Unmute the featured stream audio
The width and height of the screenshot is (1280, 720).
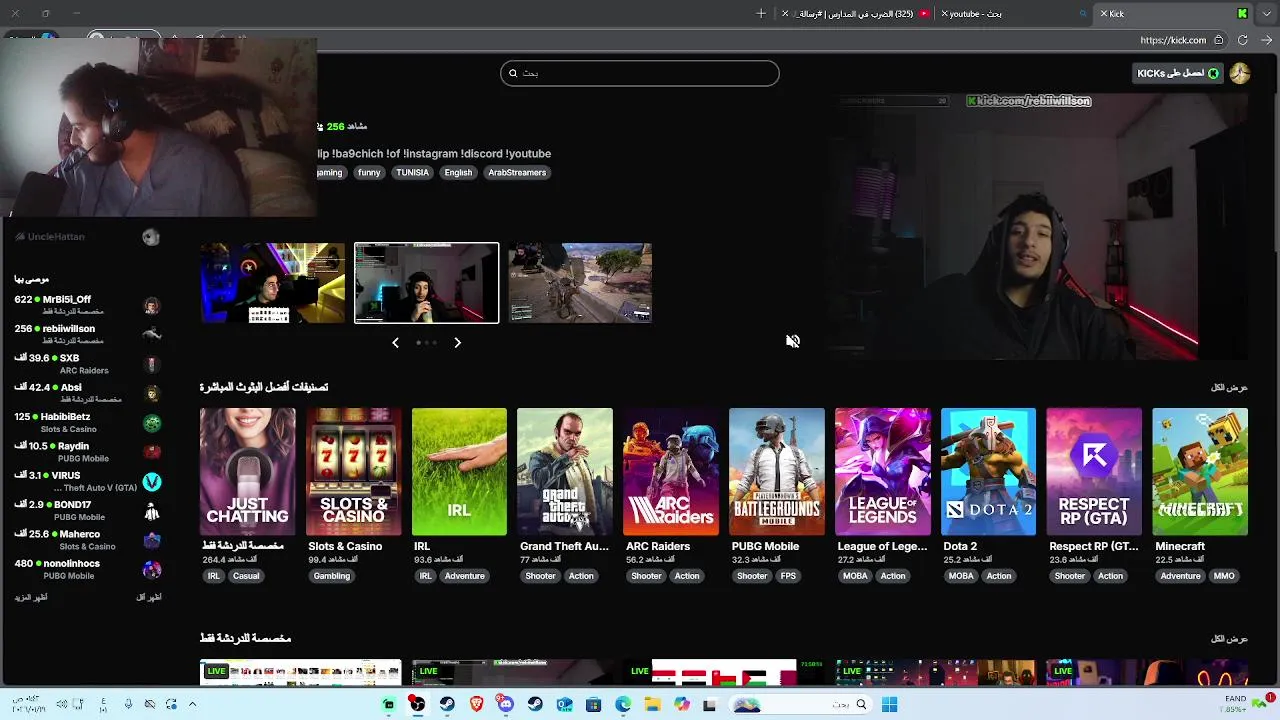pyautogui.click(x=793, y=341)
